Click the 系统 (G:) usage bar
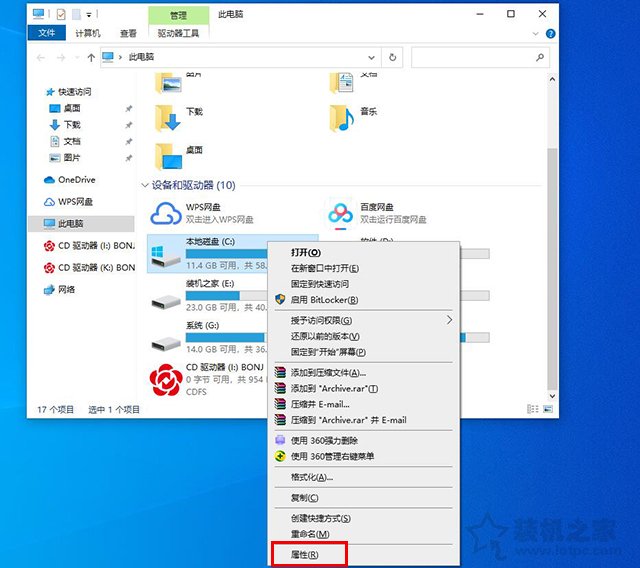Image resolution: width=640 pixels, height=568 pixels. point(227,337)
